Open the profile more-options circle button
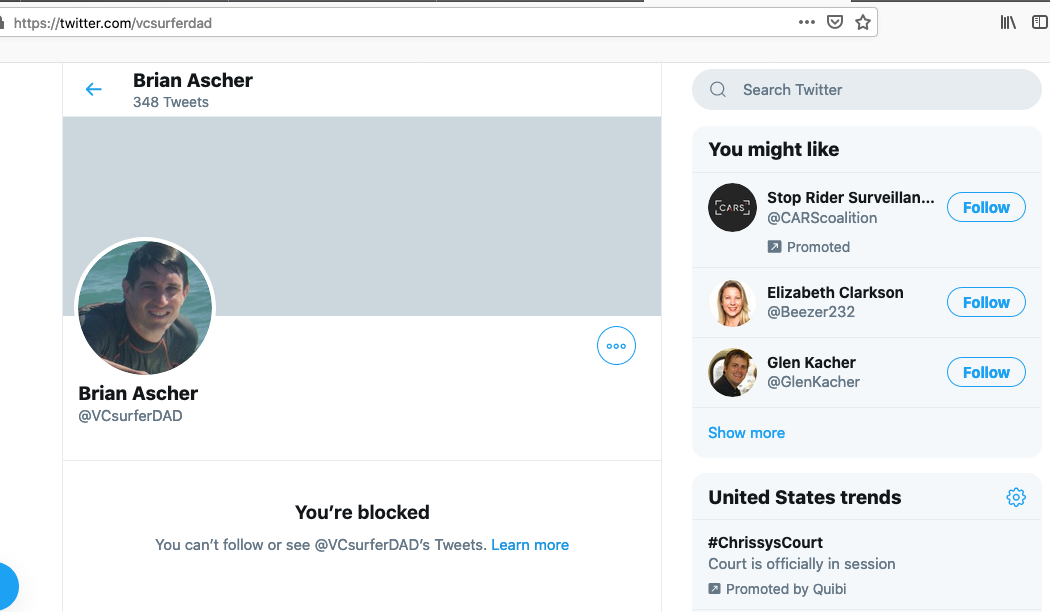 (616, 346)
